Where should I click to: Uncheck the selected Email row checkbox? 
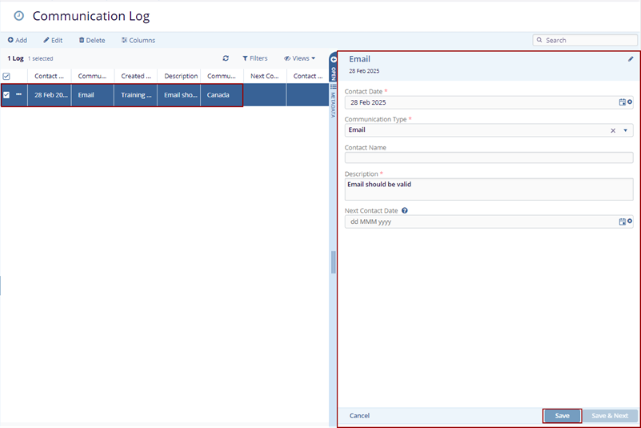coord(7,95)
